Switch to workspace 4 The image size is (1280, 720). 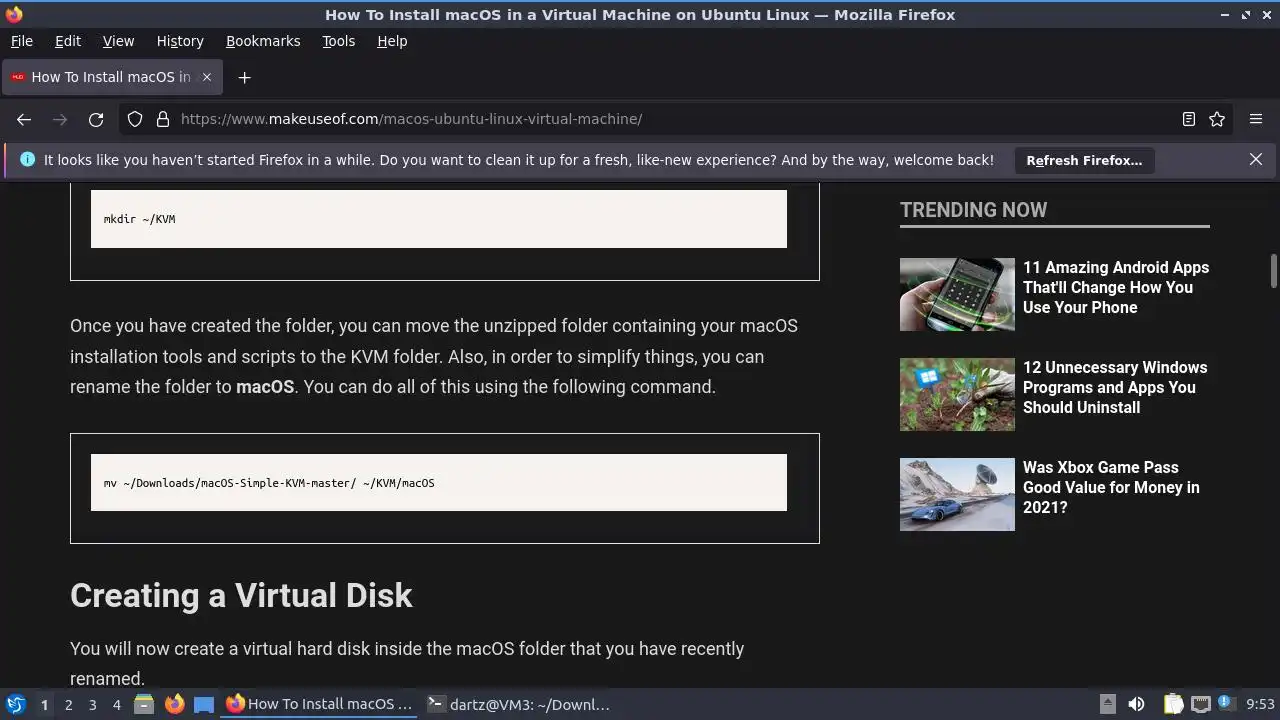pyautogui.click(x=116, y=705)
